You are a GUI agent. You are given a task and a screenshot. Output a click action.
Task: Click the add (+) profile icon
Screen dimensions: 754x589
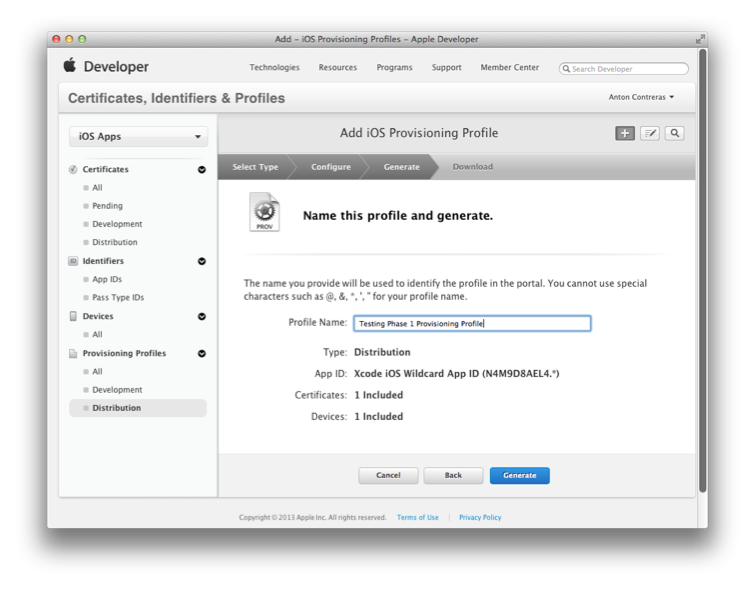click(x=625, y=133)
